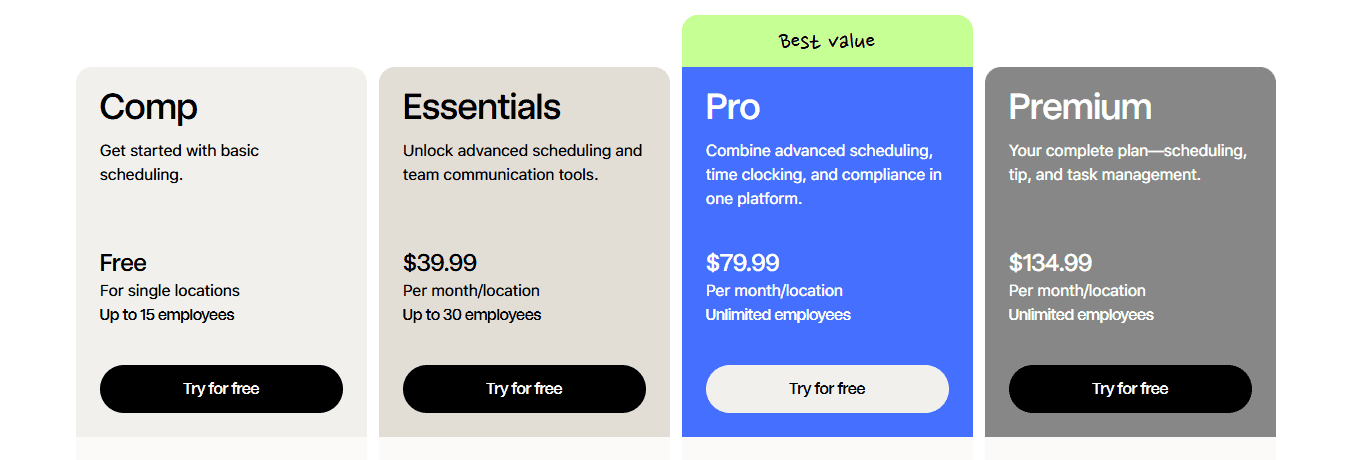The width and height of the screenshot is (1347, 460).
Task: Click the Best value badge
Action: tap(827, 41)
